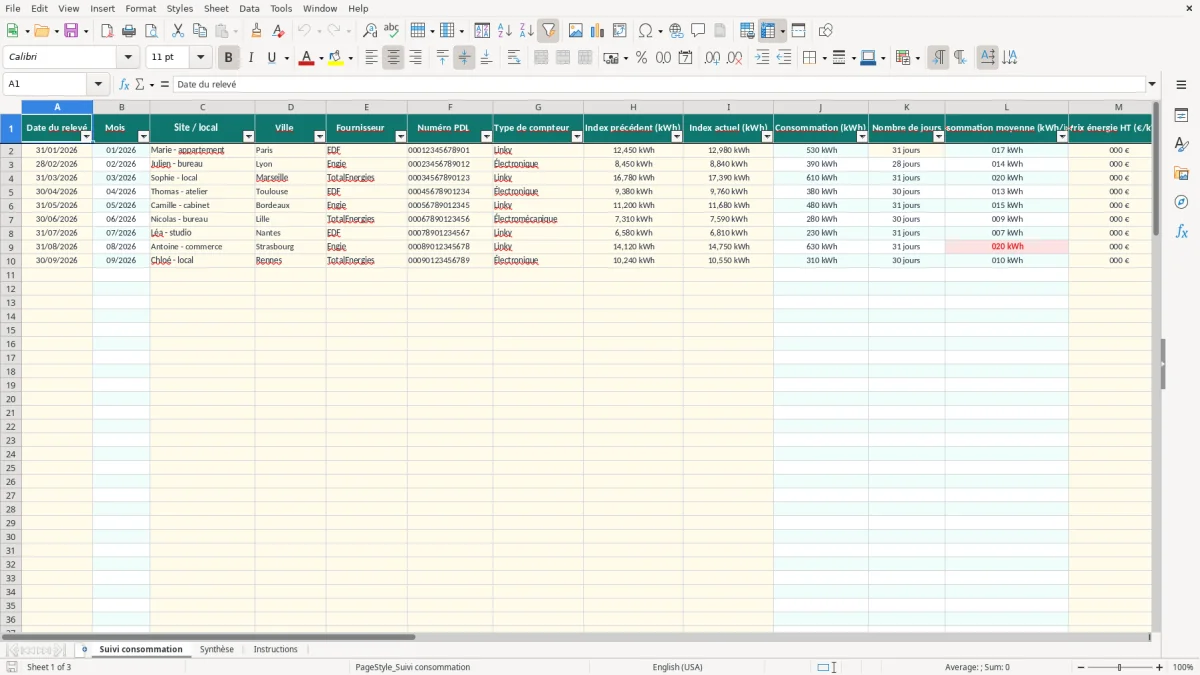Click the Font Color red A swatch

[x=307, y=58]
